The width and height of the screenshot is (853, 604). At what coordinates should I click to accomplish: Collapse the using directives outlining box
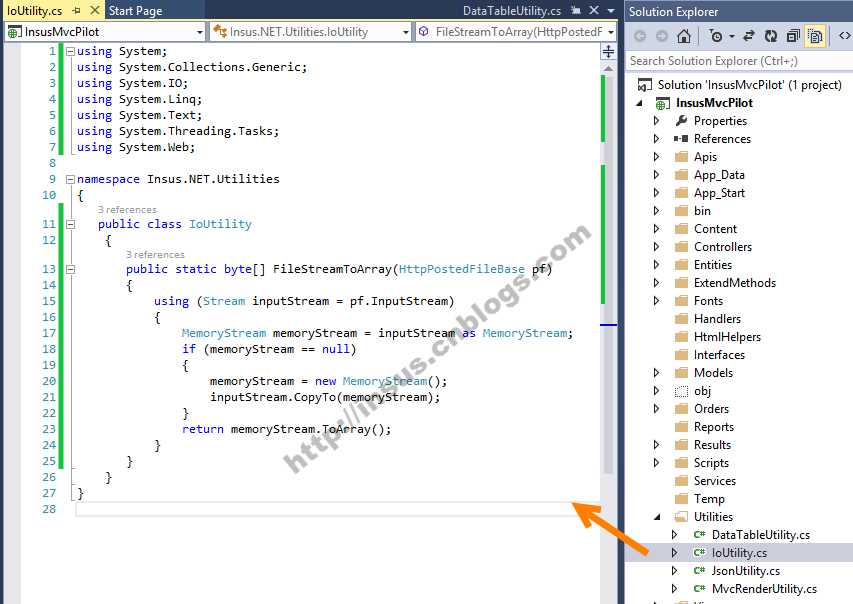point(70,52)
